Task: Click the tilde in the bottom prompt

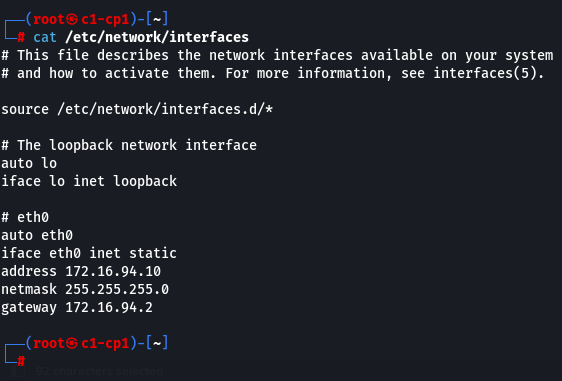Action: tap(157, 343)
